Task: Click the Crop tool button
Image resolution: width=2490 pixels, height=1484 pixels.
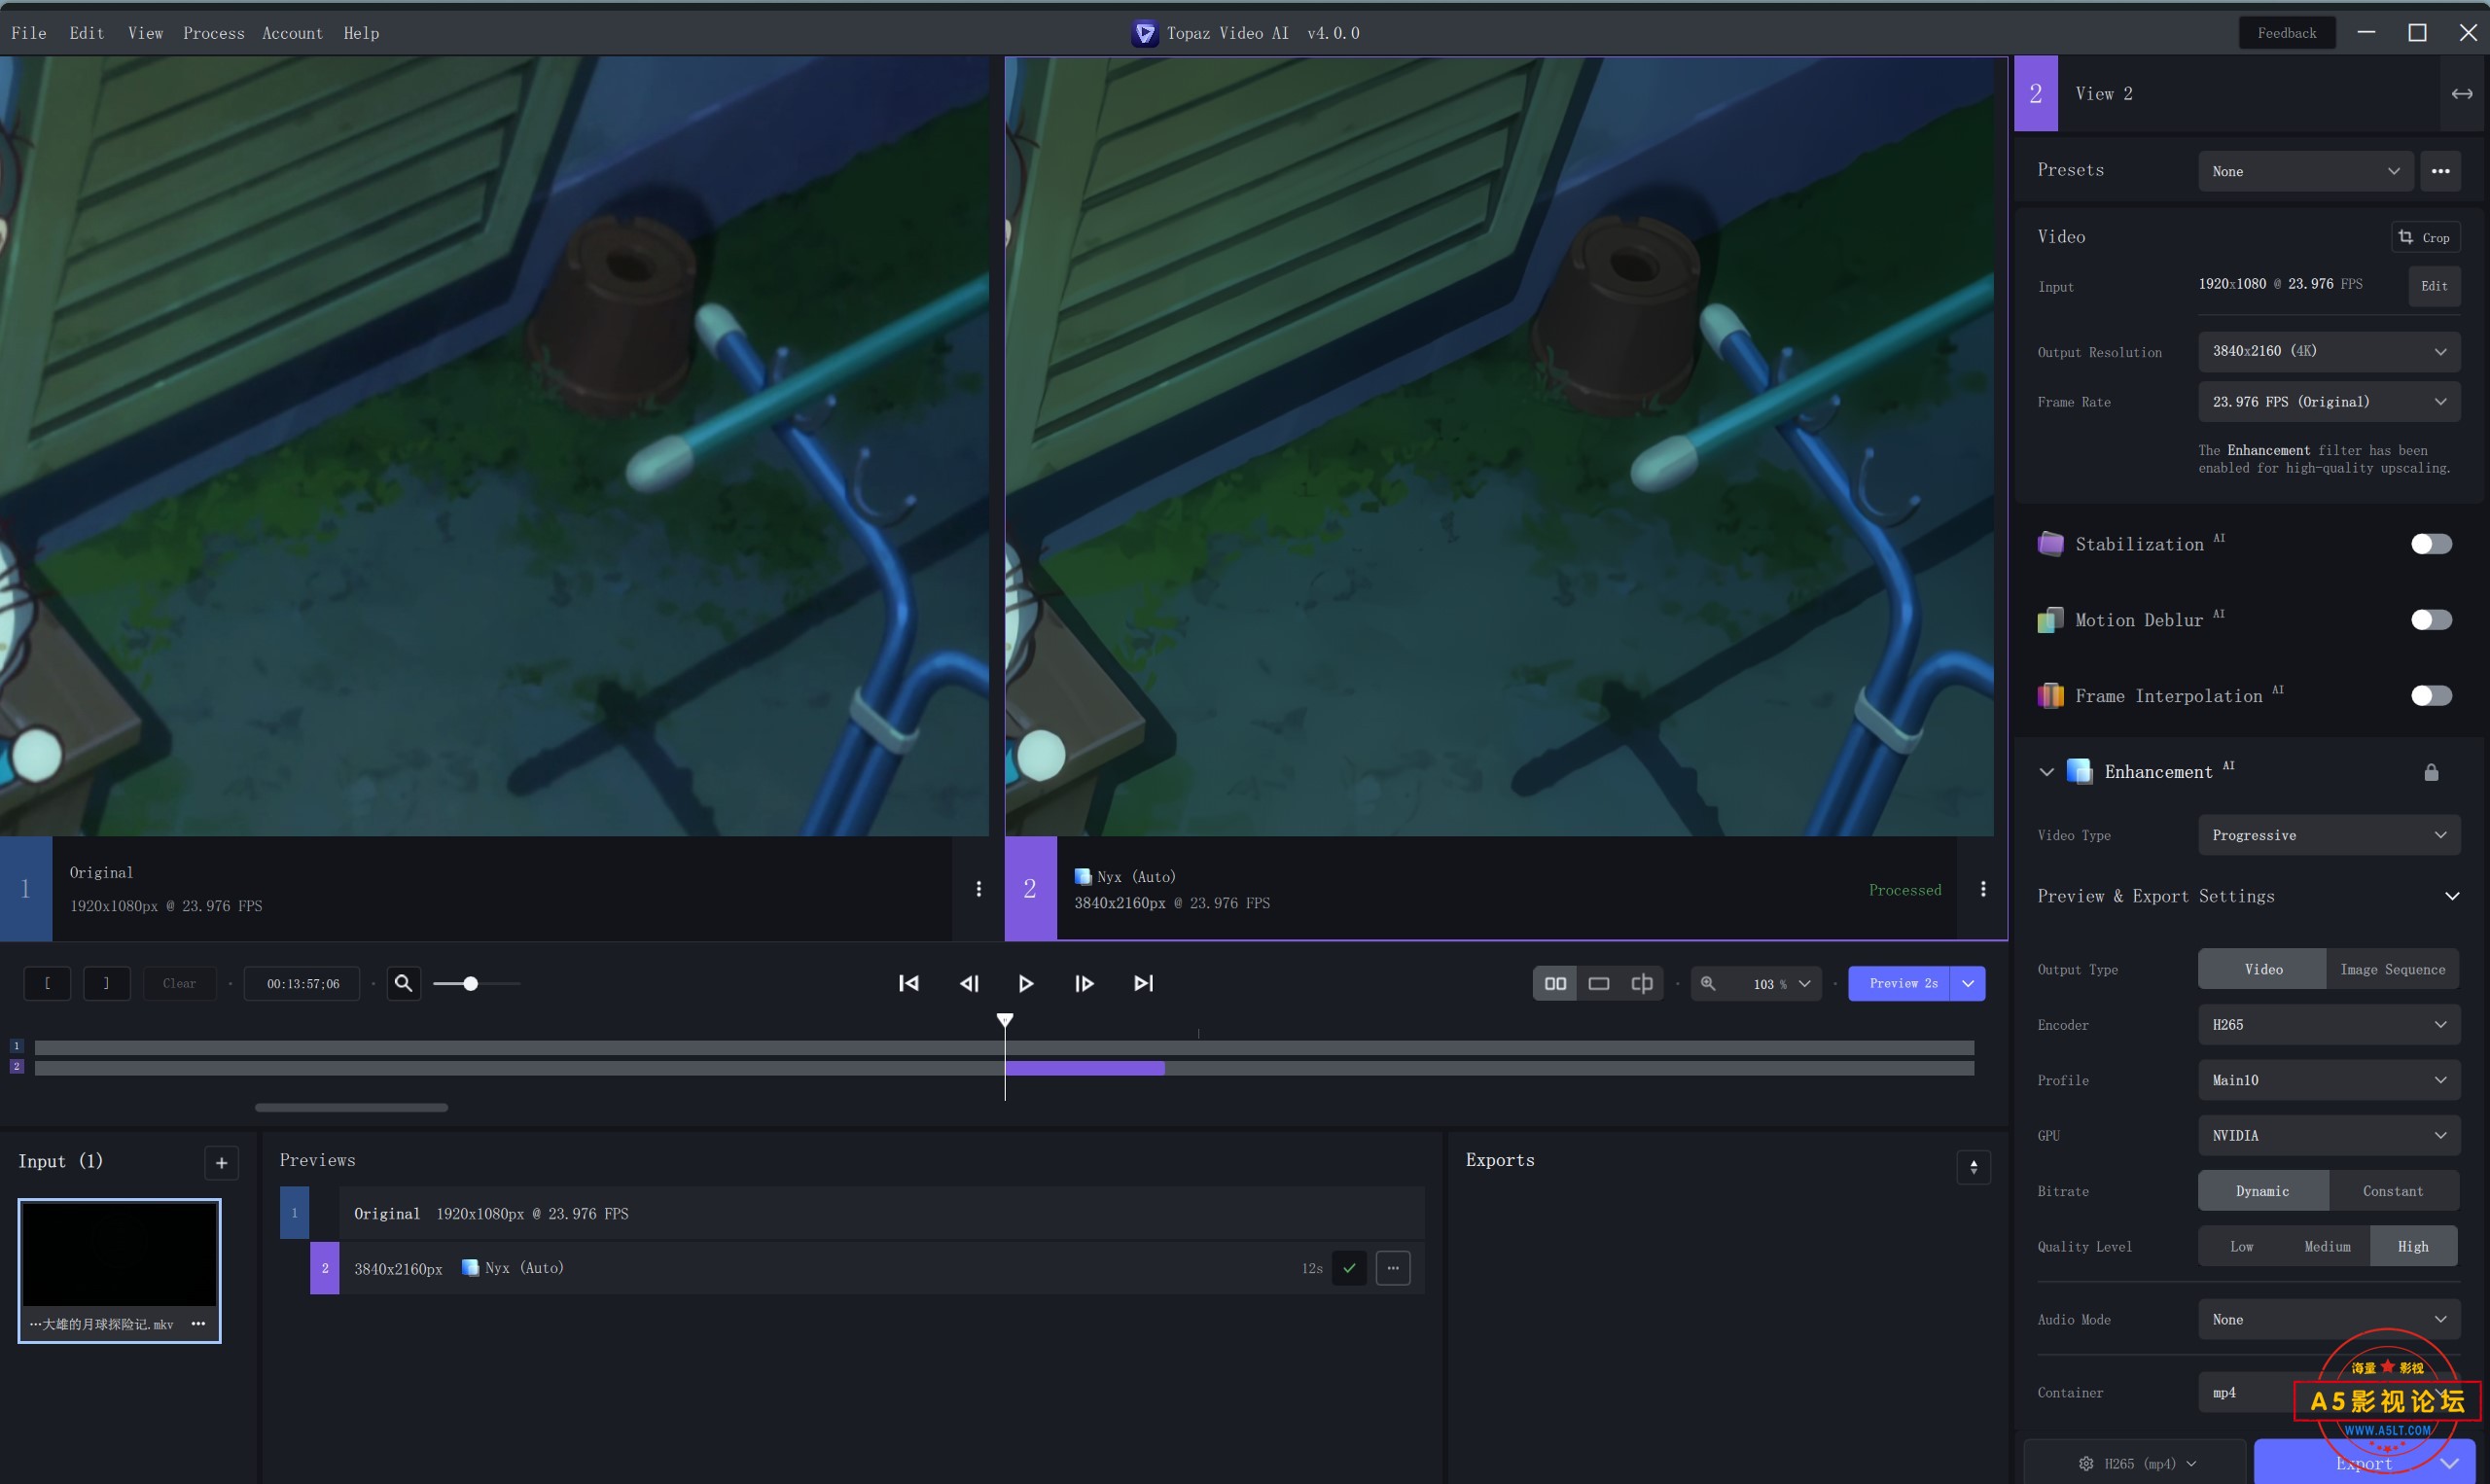Action: (2425, 237)
